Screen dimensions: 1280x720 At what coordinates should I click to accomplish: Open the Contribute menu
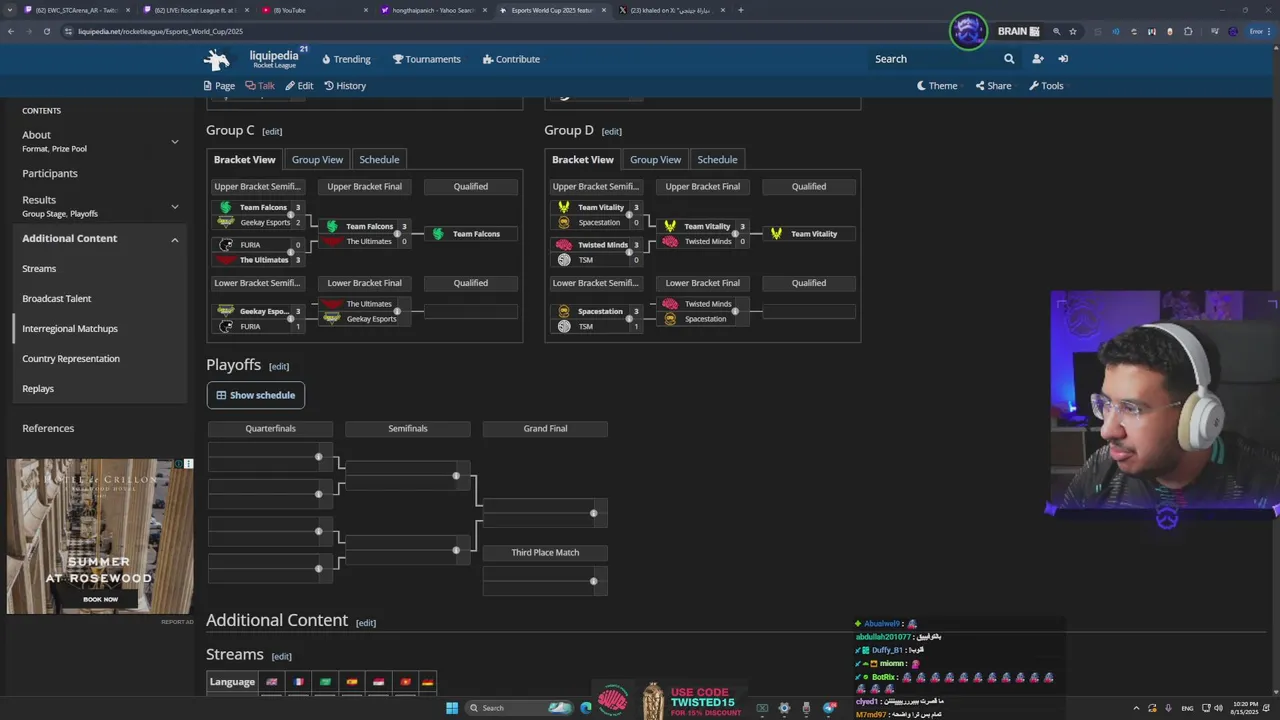pos(511,59)
